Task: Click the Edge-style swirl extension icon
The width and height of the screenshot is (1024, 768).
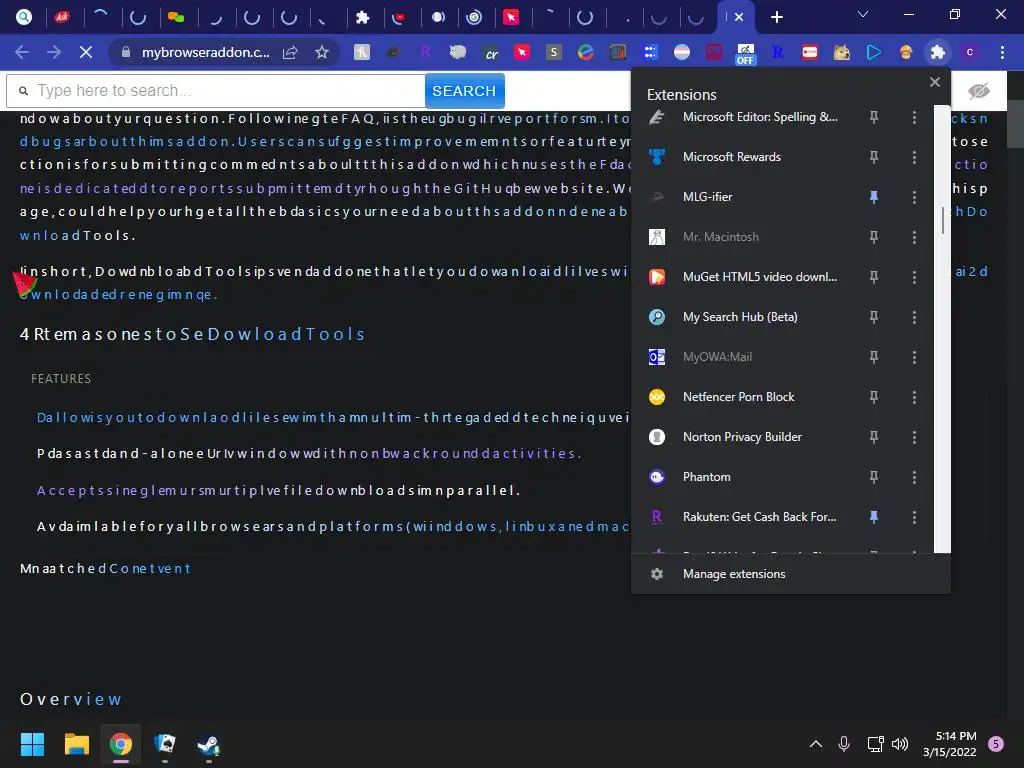Action: (x=586, y=52)
